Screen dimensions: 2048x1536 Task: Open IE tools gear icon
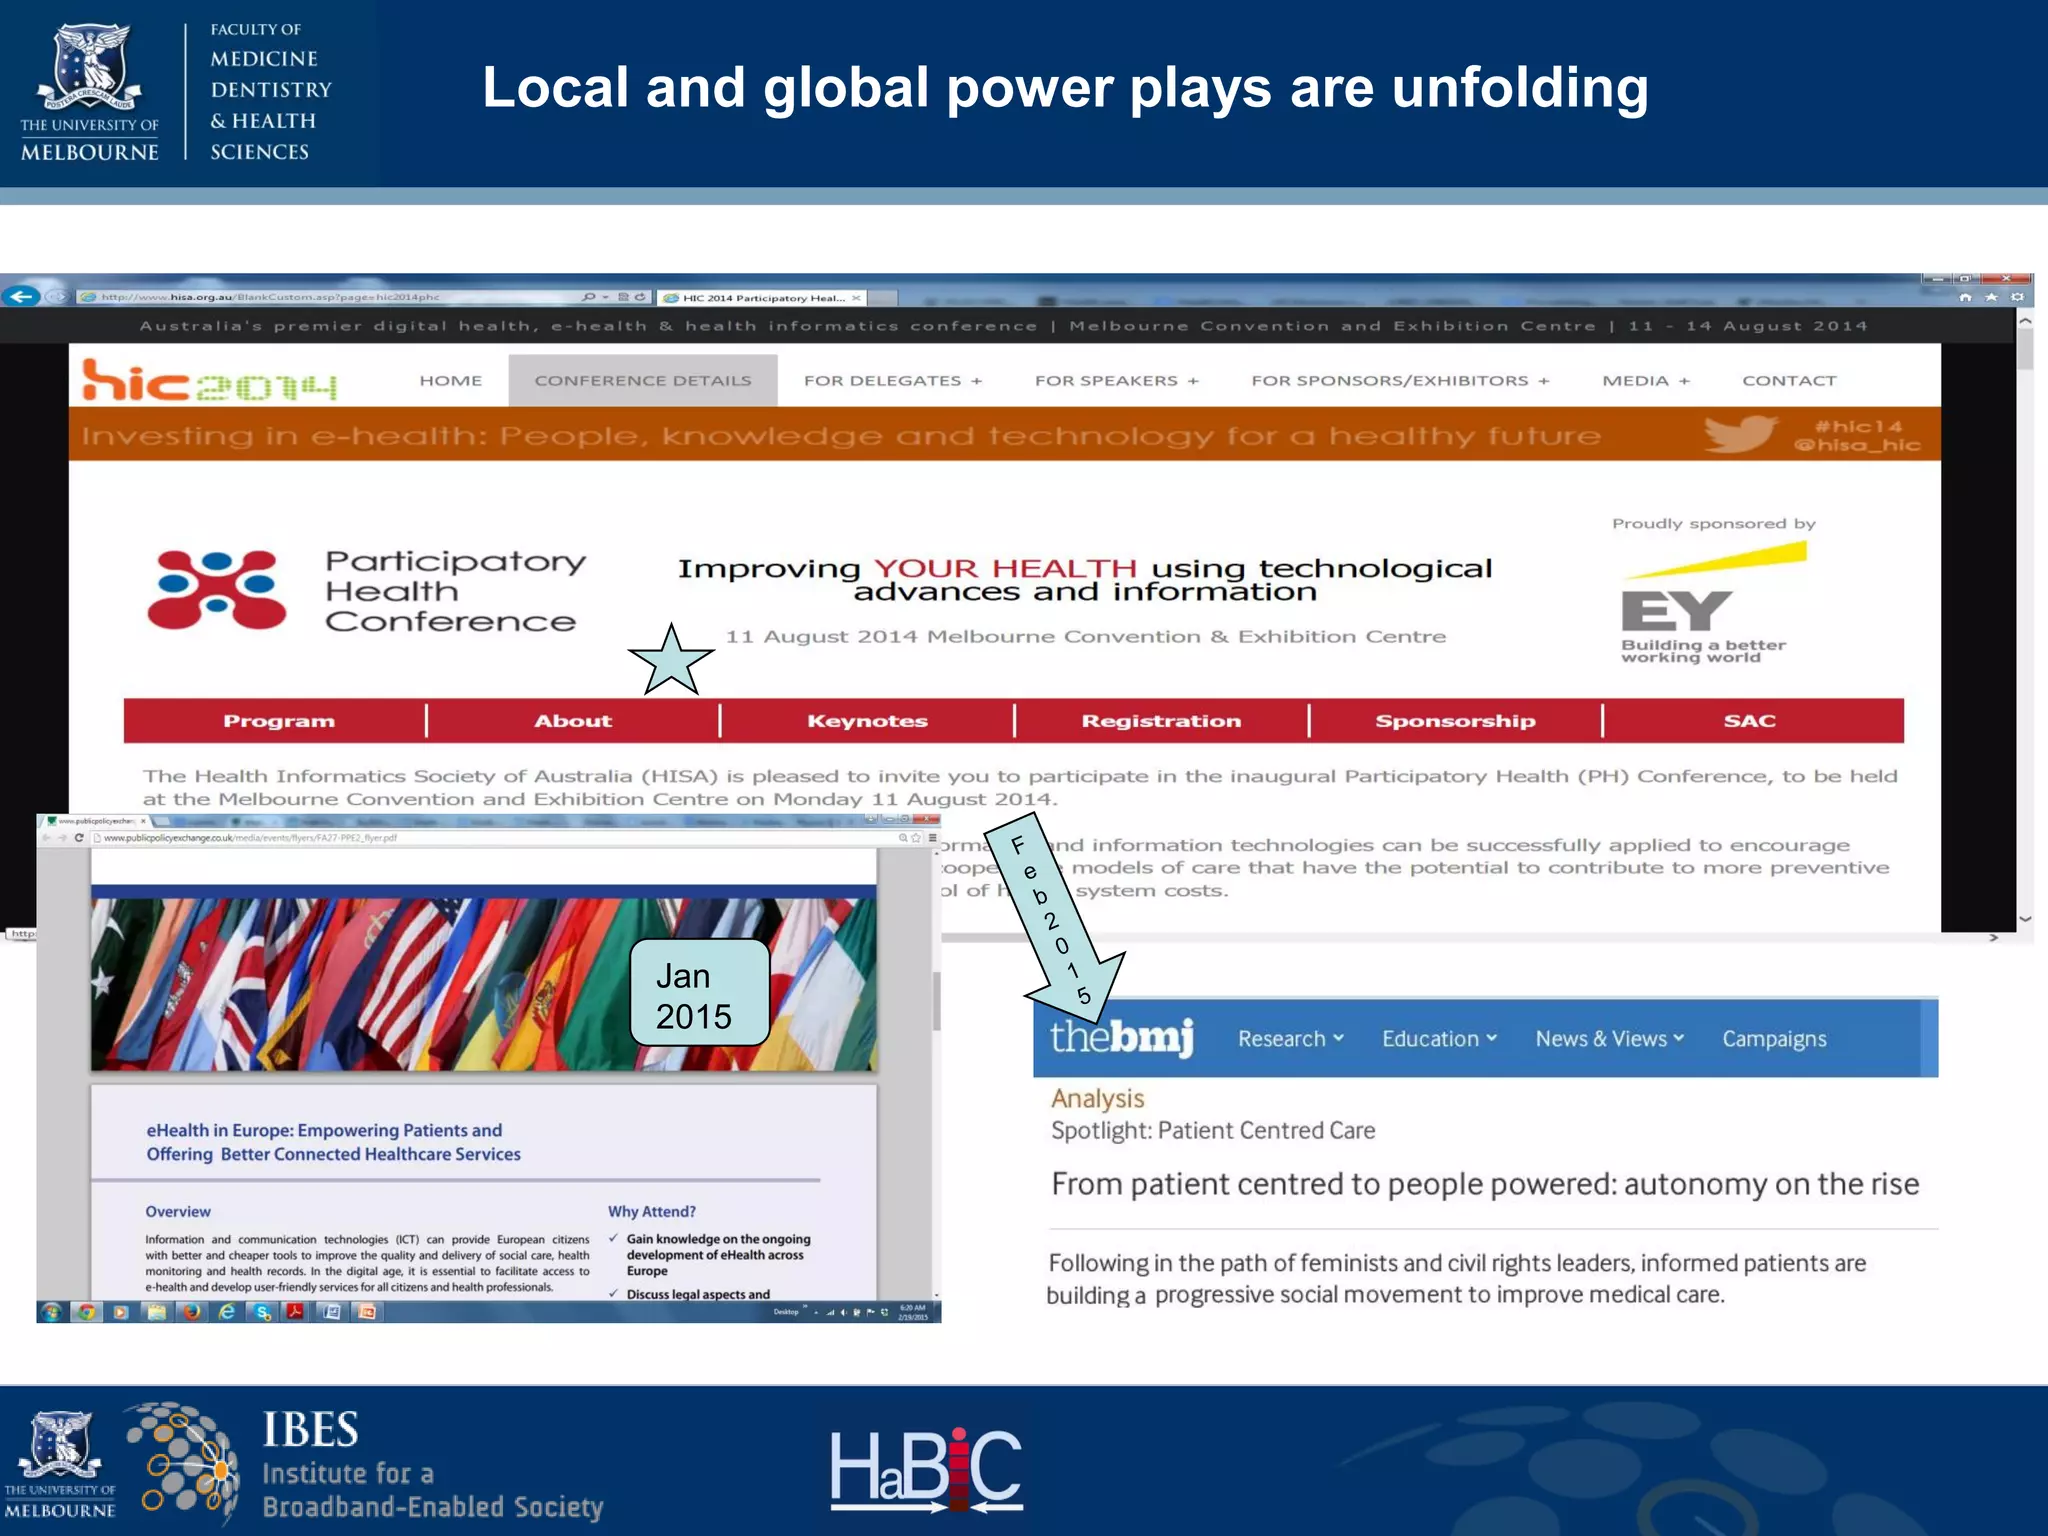coord(2017,297)
